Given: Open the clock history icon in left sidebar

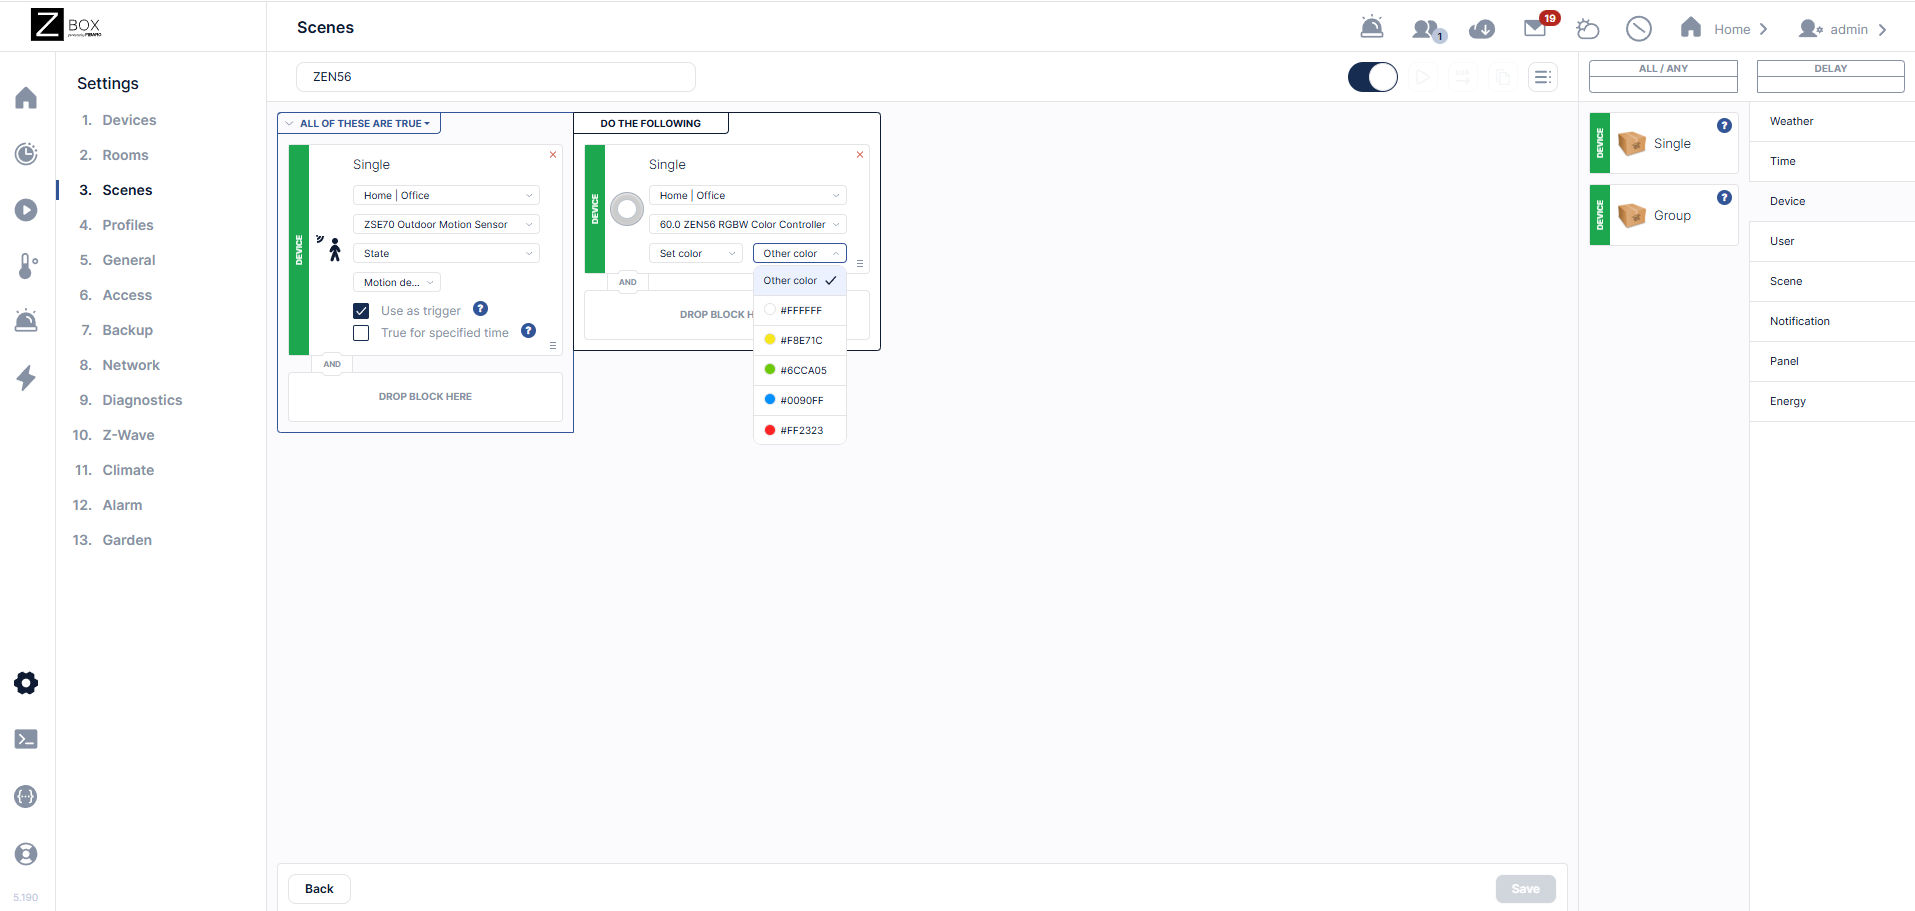Looking at the screenshot, I should 27,154.
